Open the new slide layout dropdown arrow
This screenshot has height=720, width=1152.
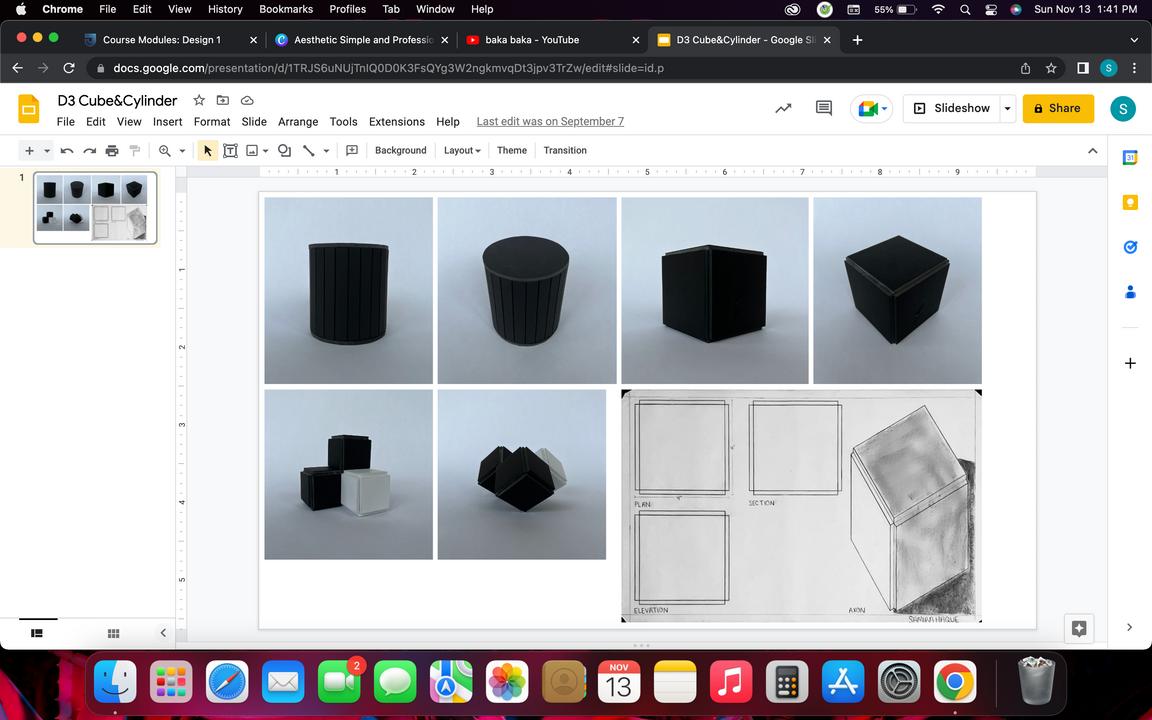click(47, 151)
